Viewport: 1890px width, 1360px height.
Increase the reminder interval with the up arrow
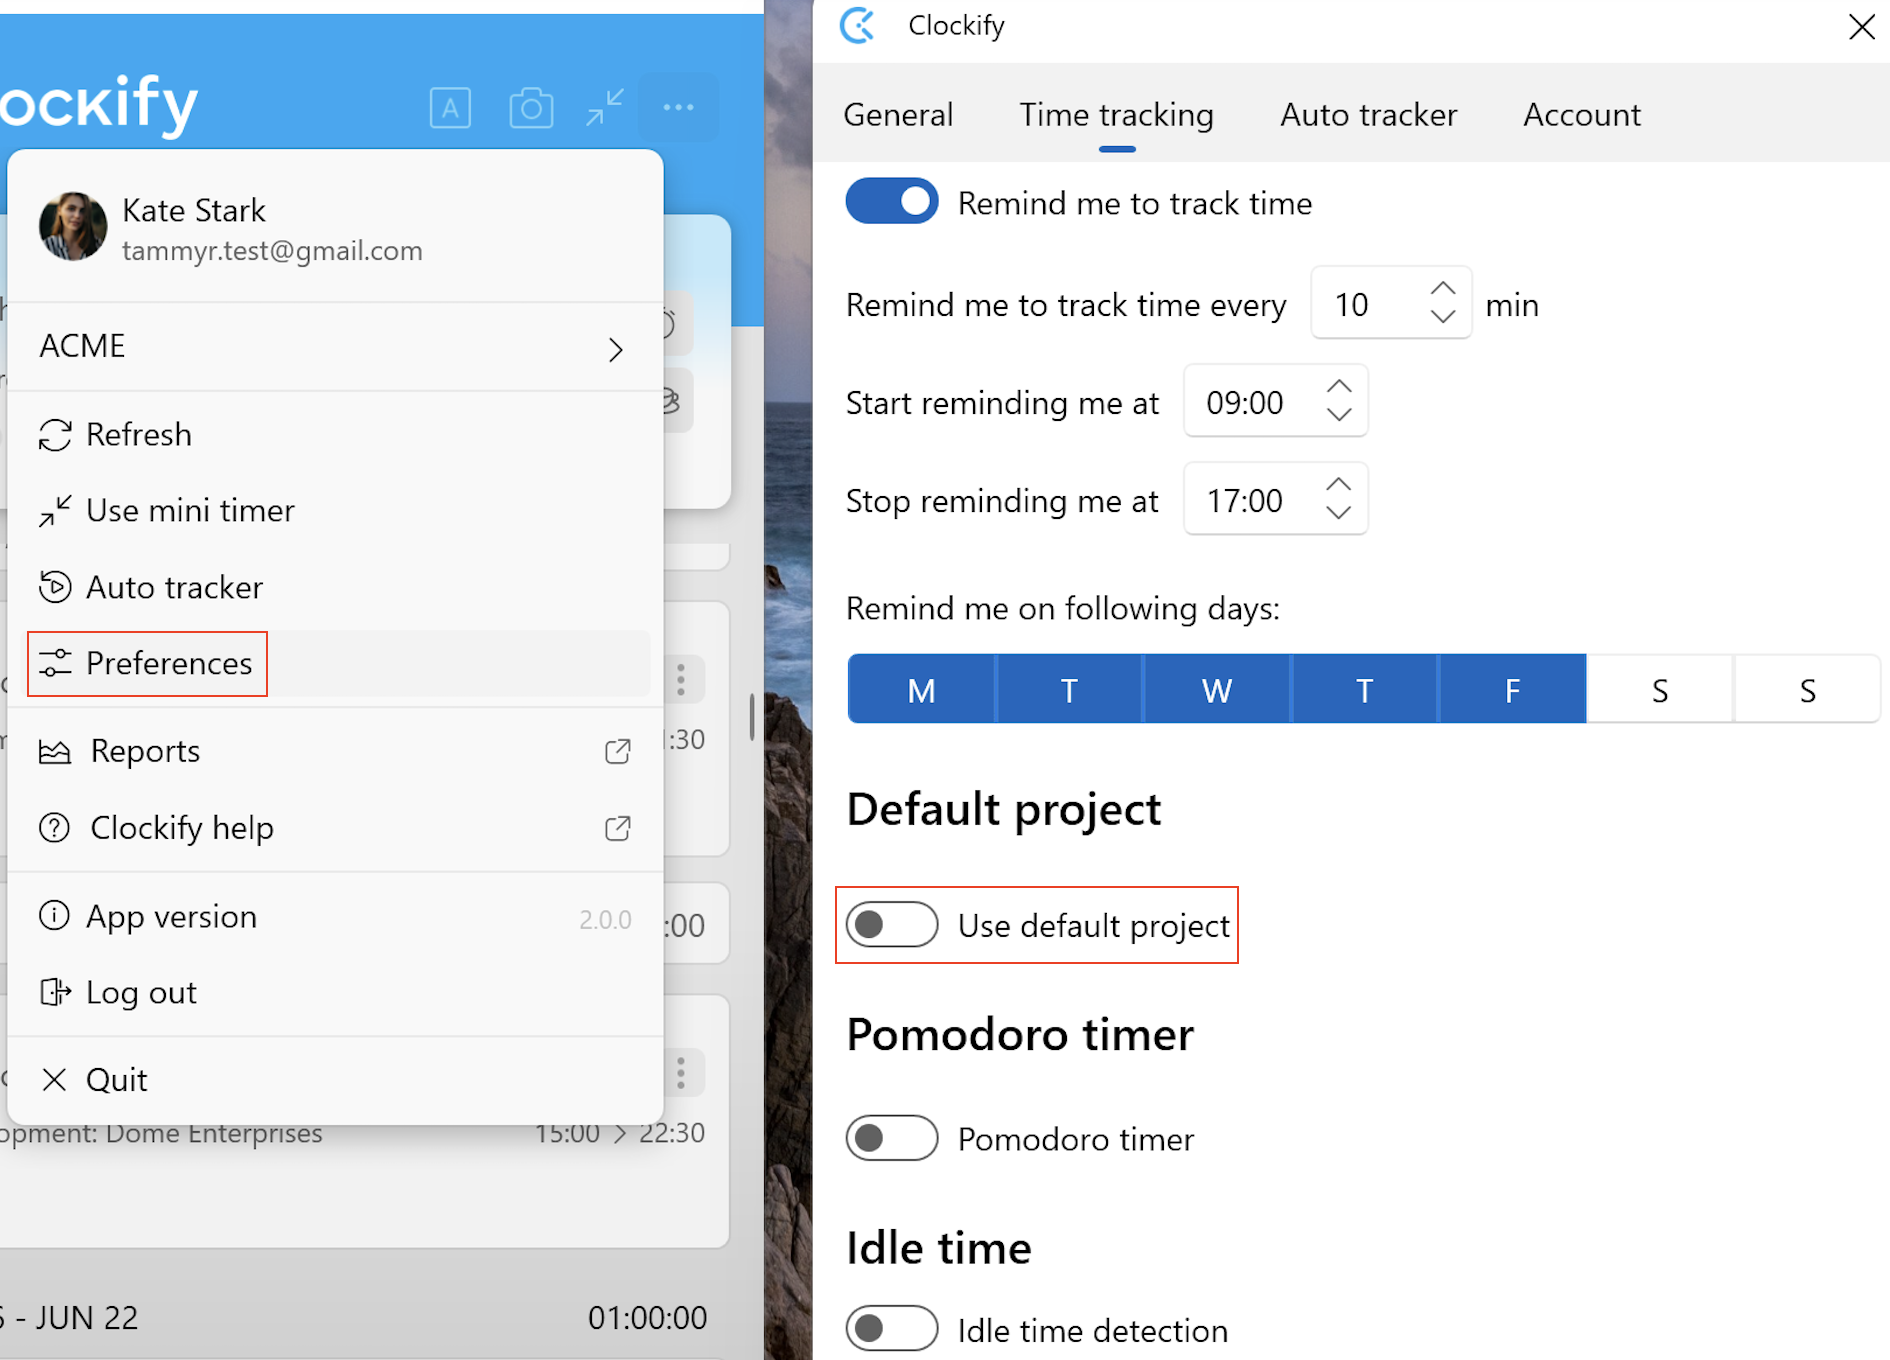[x=1443, y=287]
